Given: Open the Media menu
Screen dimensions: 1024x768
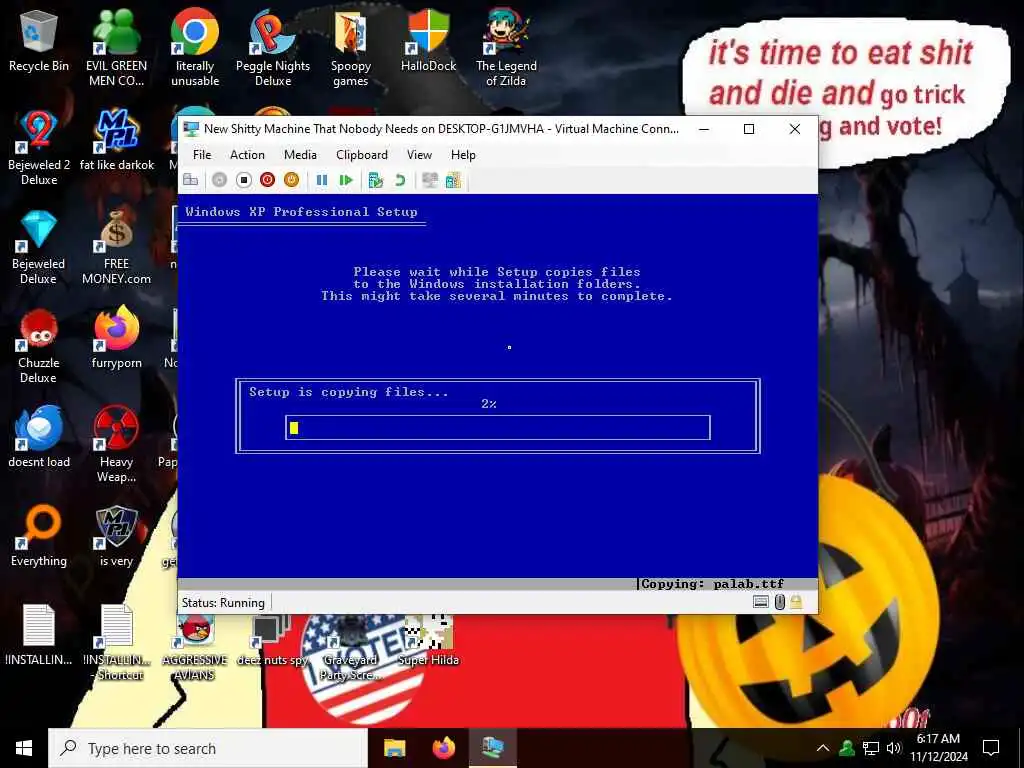Looking at the screenshot, I should pos(300,155).
